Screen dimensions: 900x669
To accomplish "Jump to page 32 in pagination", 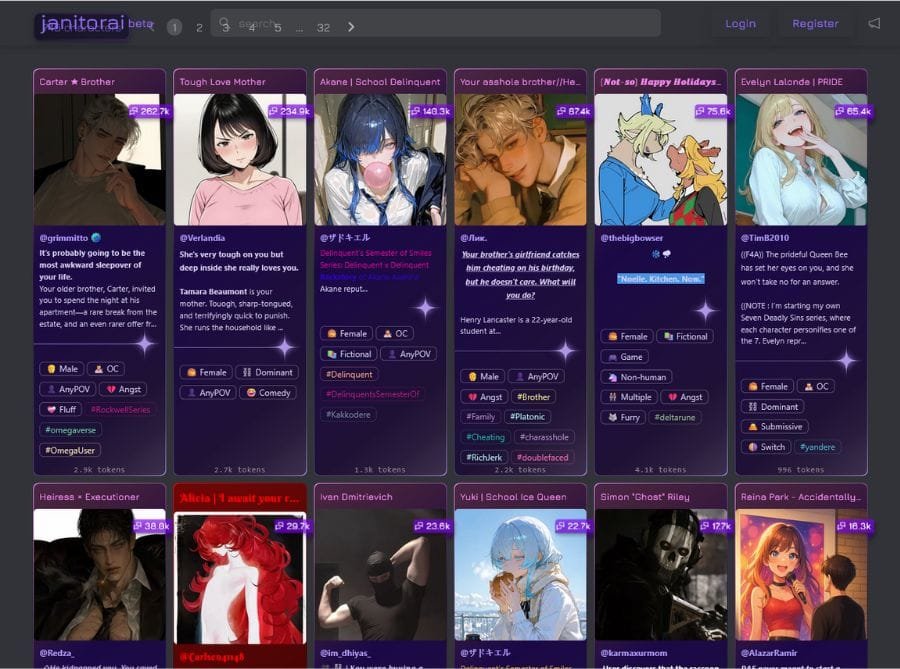I will tap(323, 27).
